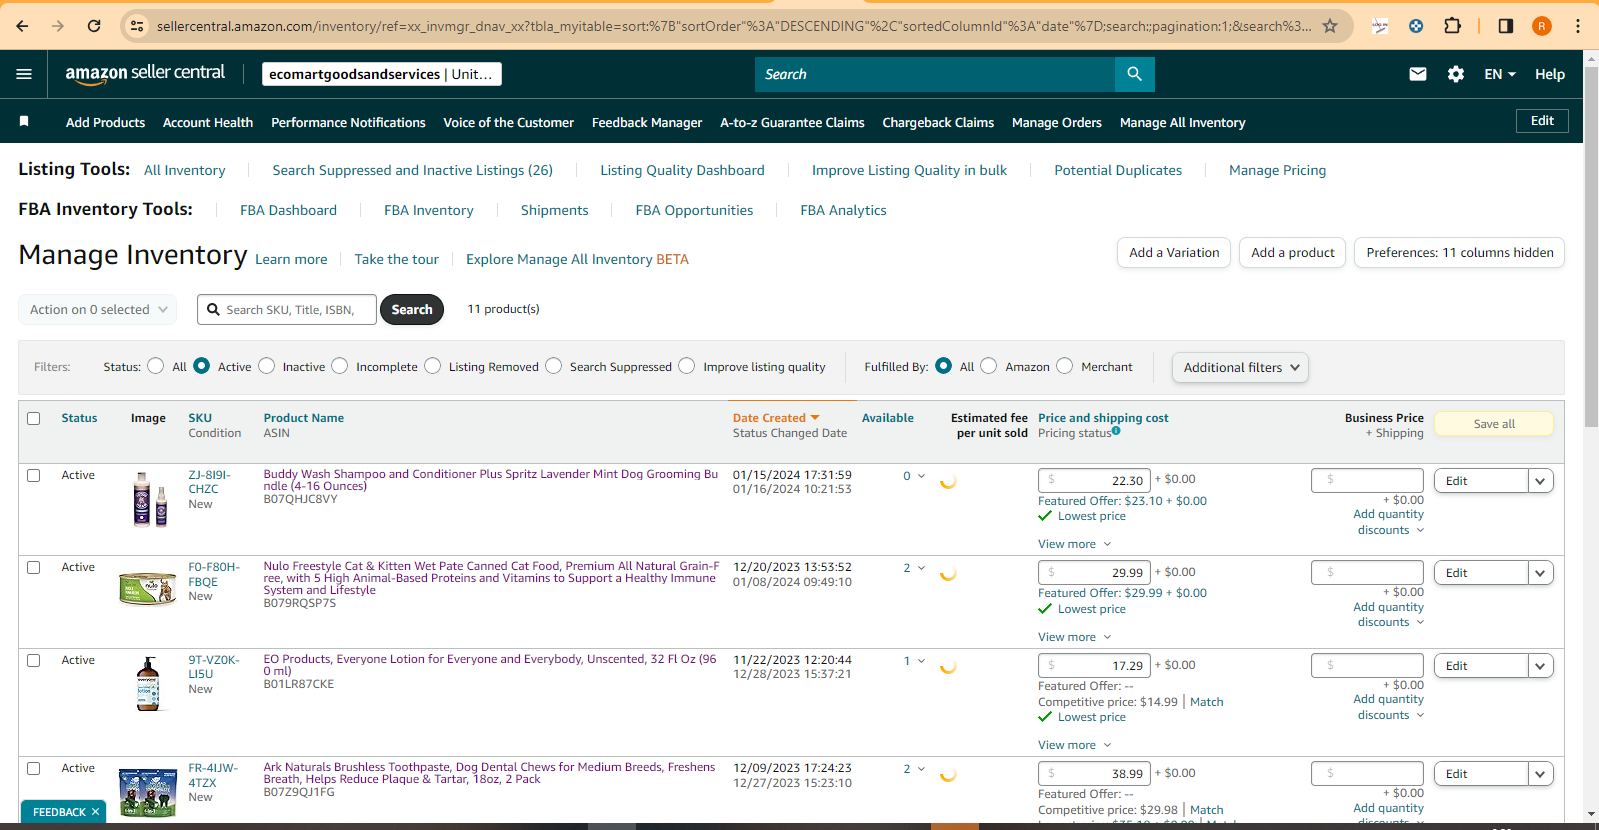Image resolution: width=1599 pixels, height=830 pixels.
Task: Open the browser side panel icon
Action: 1506,26
